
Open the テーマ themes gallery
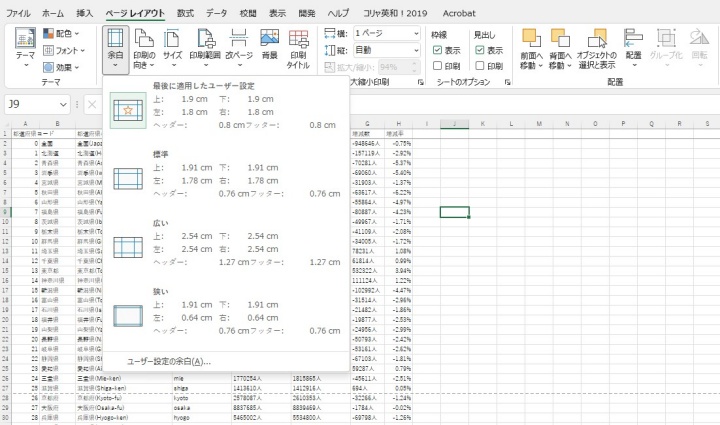(25, 48)
